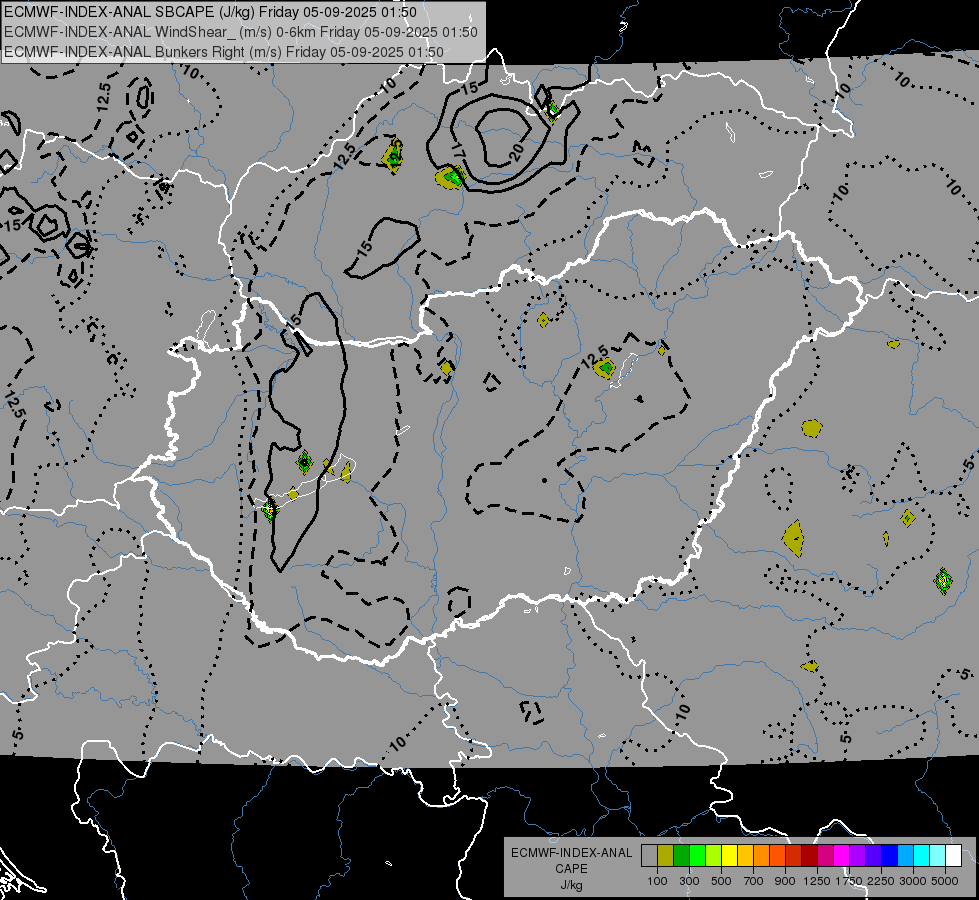Click the bright magenta legend swatch
This screenshot has height=900, width=979.
coord(842,856)
